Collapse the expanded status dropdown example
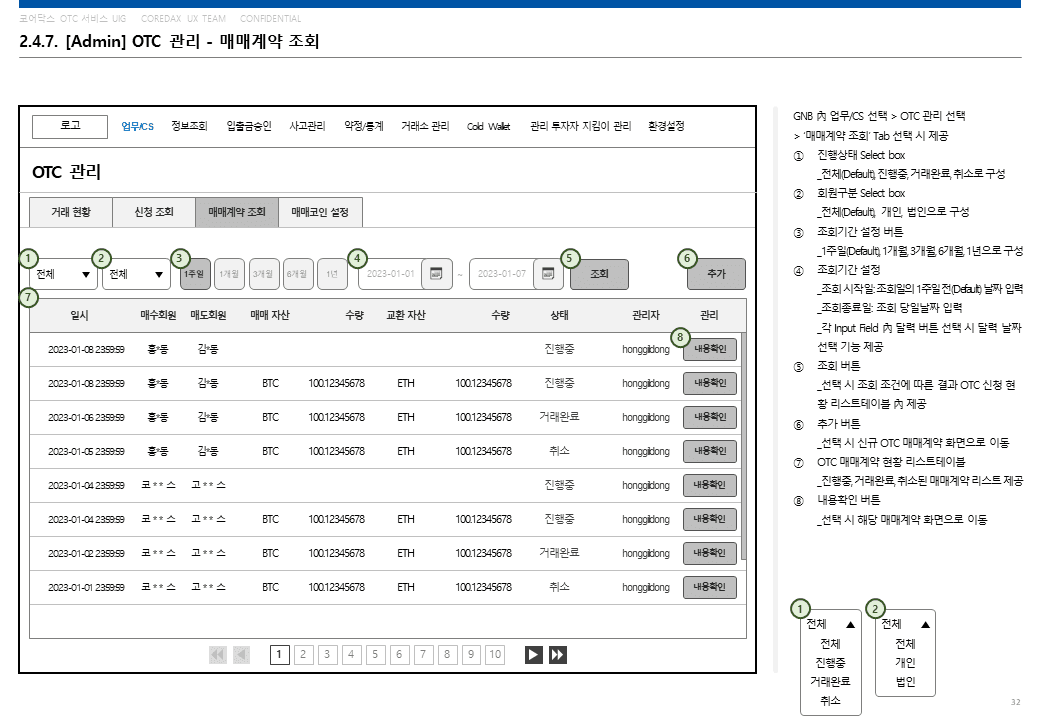 tap(850, 625)
